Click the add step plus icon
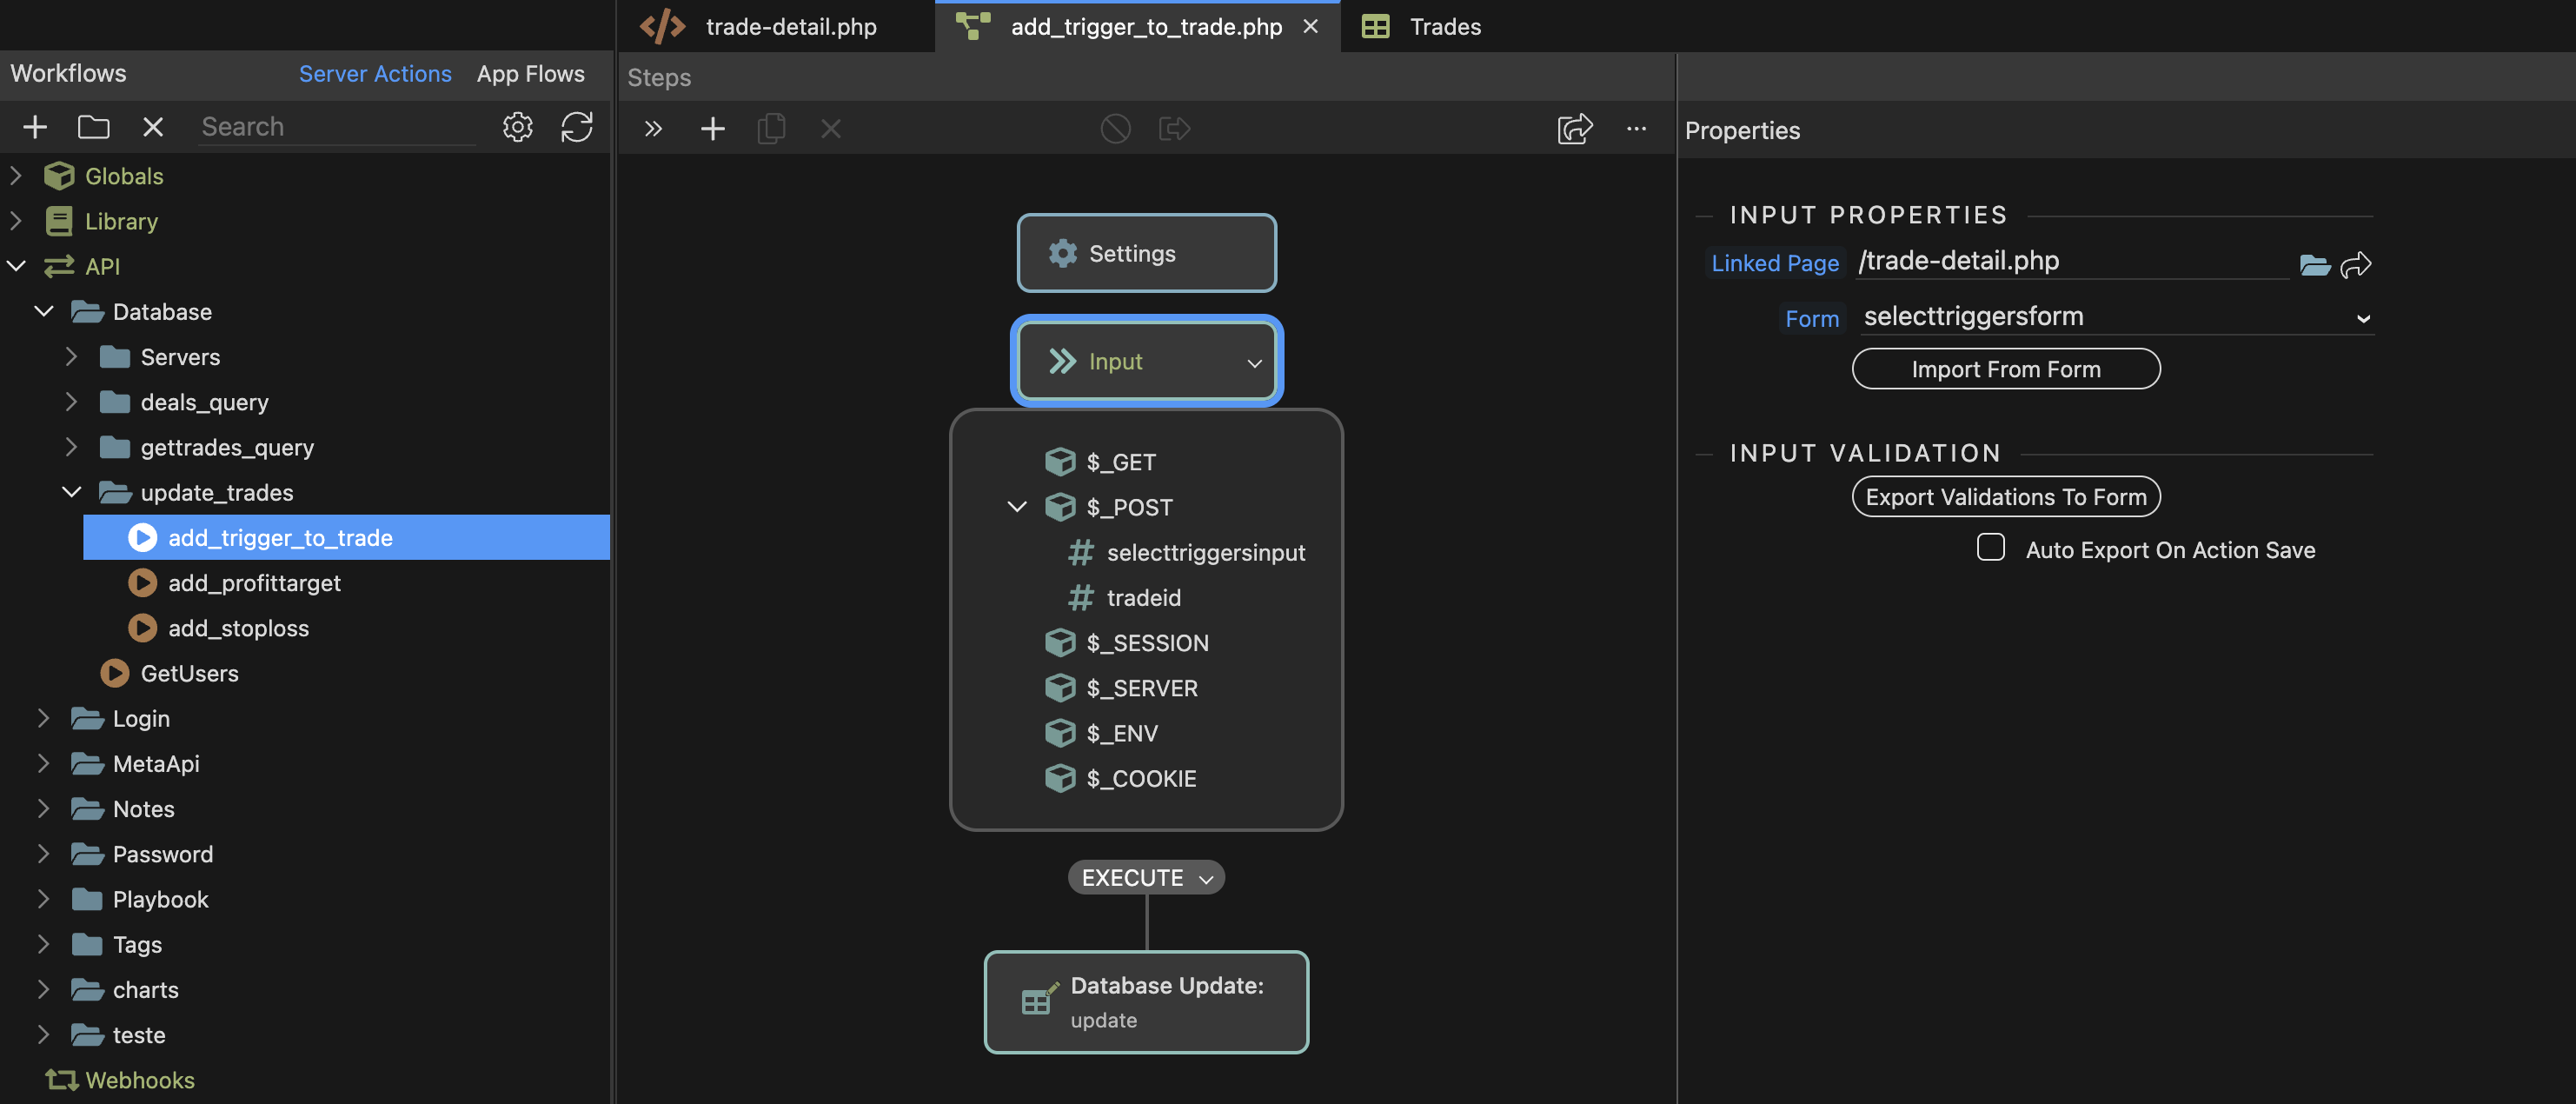2576x1104 pixels. pyautogui.click(x=712, y=129)
